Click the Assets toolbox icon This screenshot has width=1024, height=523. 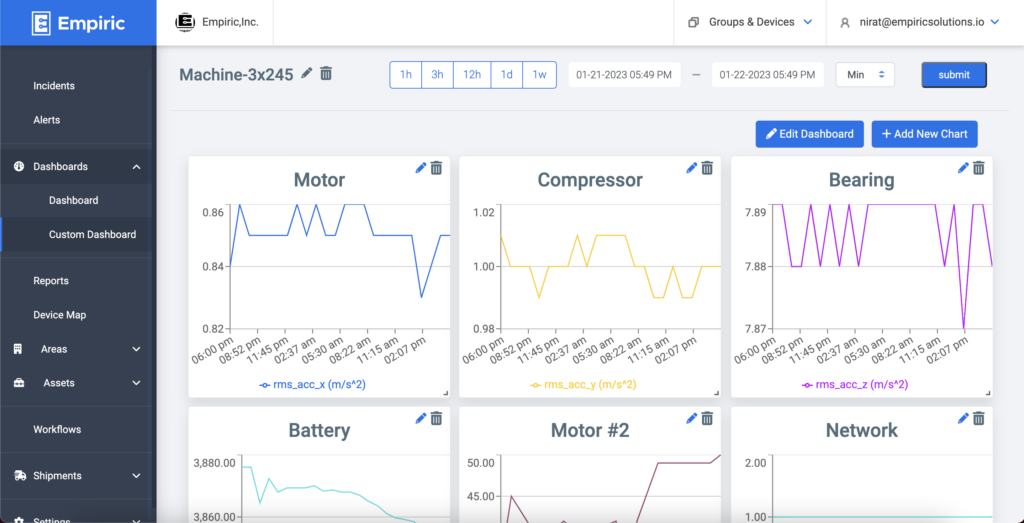click(x=19, y=383)
